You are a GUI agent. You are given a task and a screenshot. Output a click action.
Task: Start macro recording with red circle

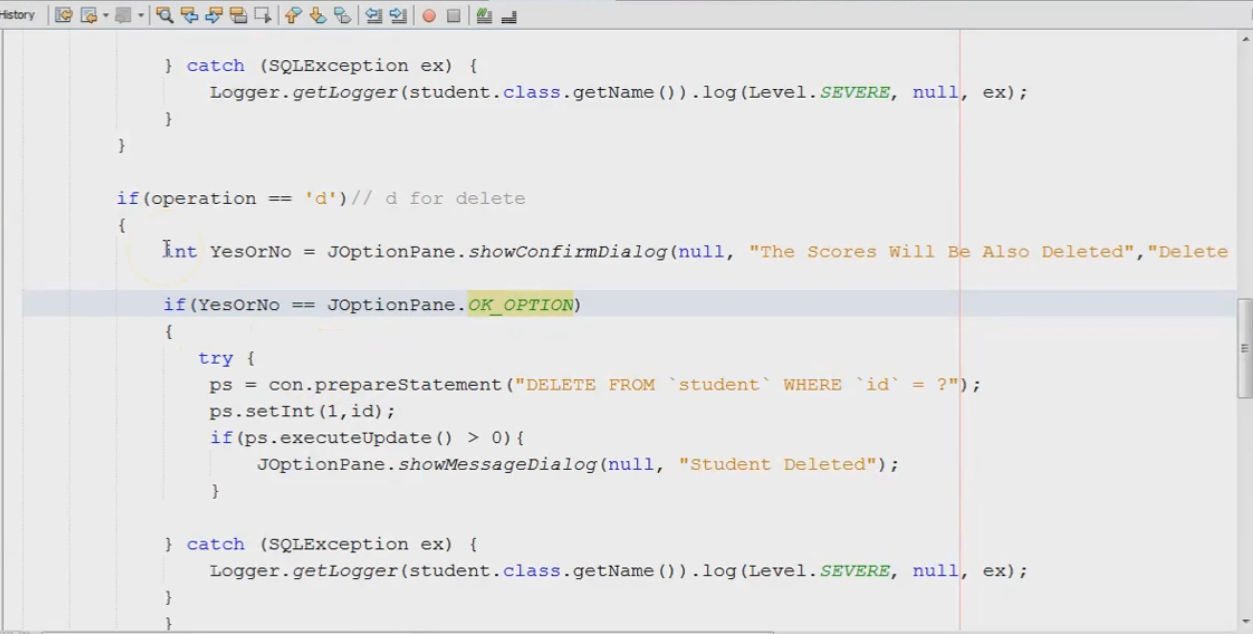(x=429, y=16)
